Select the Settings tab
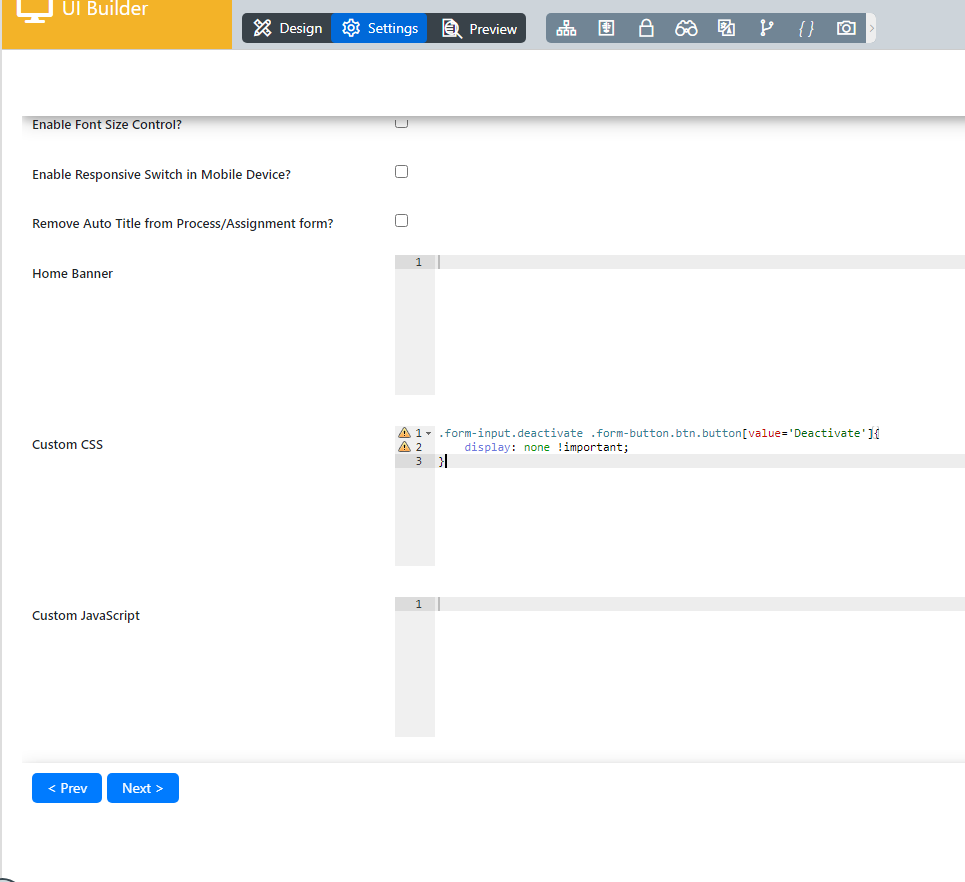Screen dimensions: 965x882 click(380, 28)
